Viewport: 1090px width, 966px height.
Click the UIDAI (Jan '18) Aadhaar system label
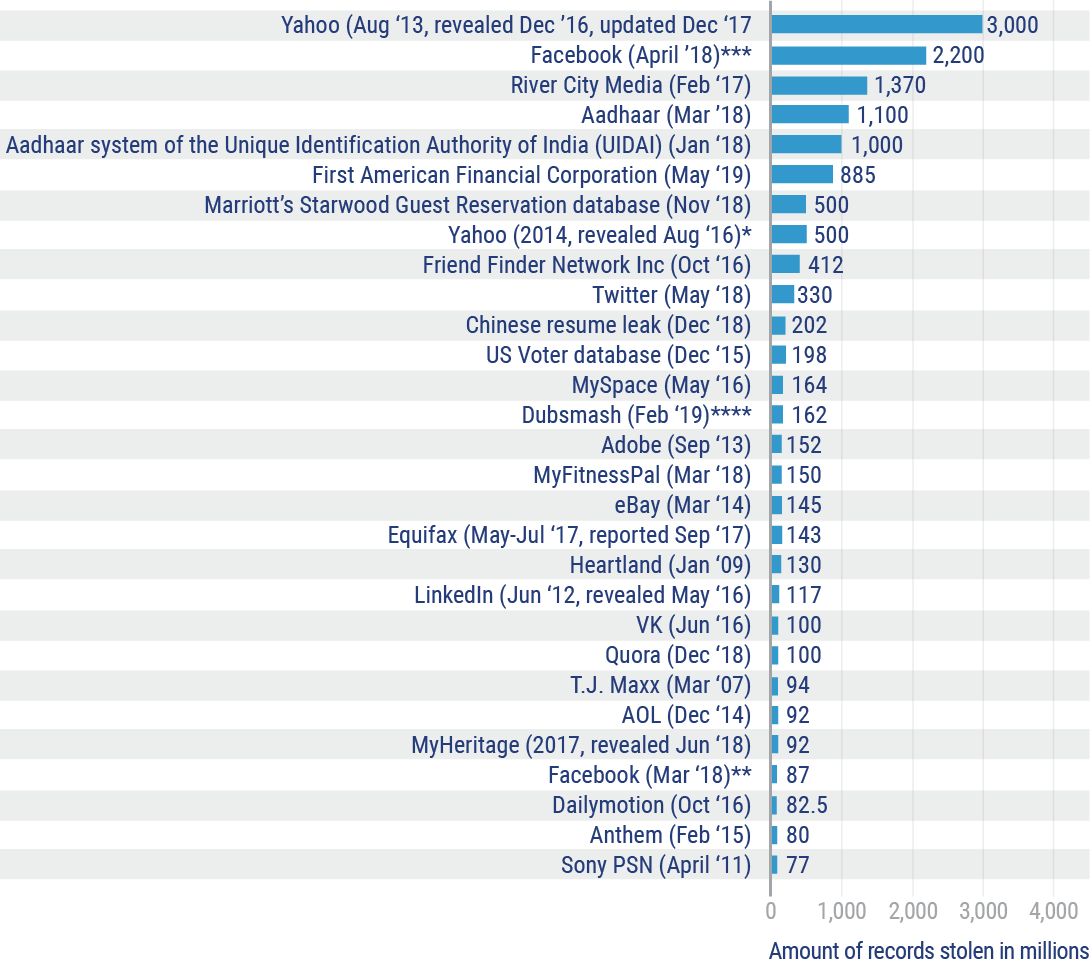click(379, 145)
